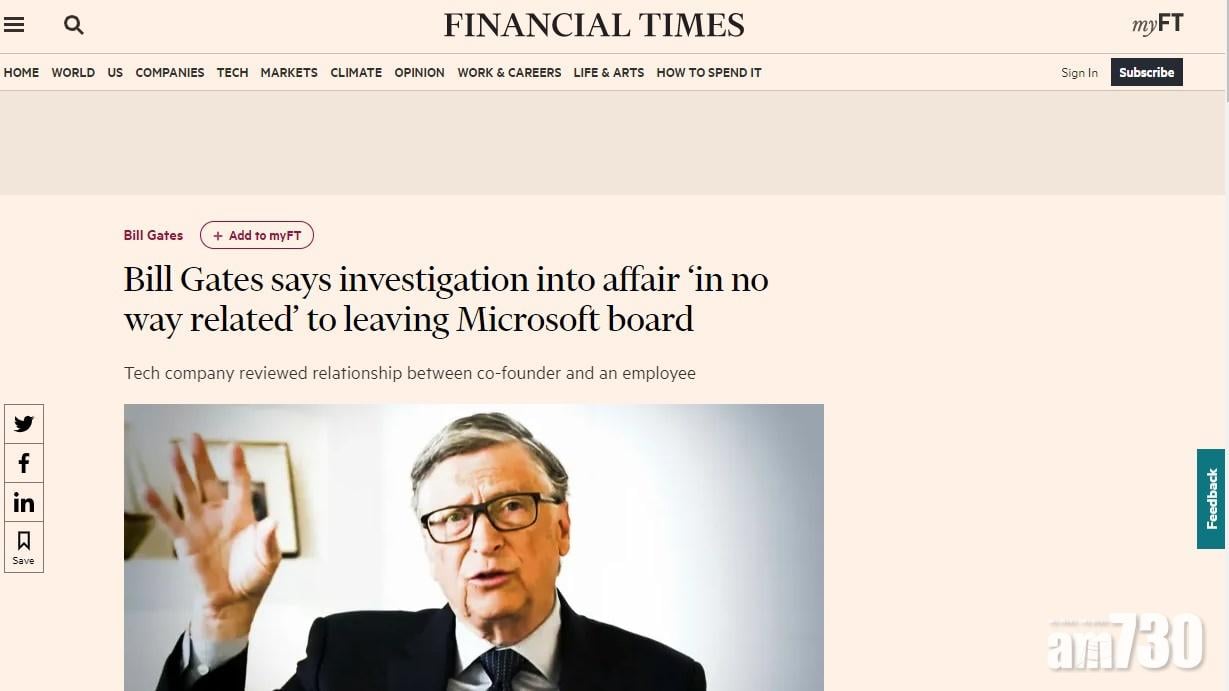Open myFT in the header
Image resolution: width=1229 pixels, height=691 pixels.
click(1157, 25)
